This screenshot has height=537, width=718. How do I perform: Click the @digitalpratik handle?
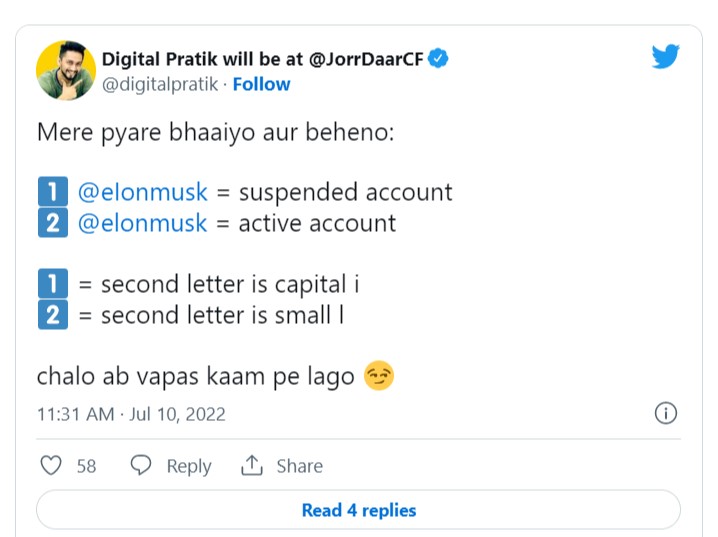click(x=160, y=84)
